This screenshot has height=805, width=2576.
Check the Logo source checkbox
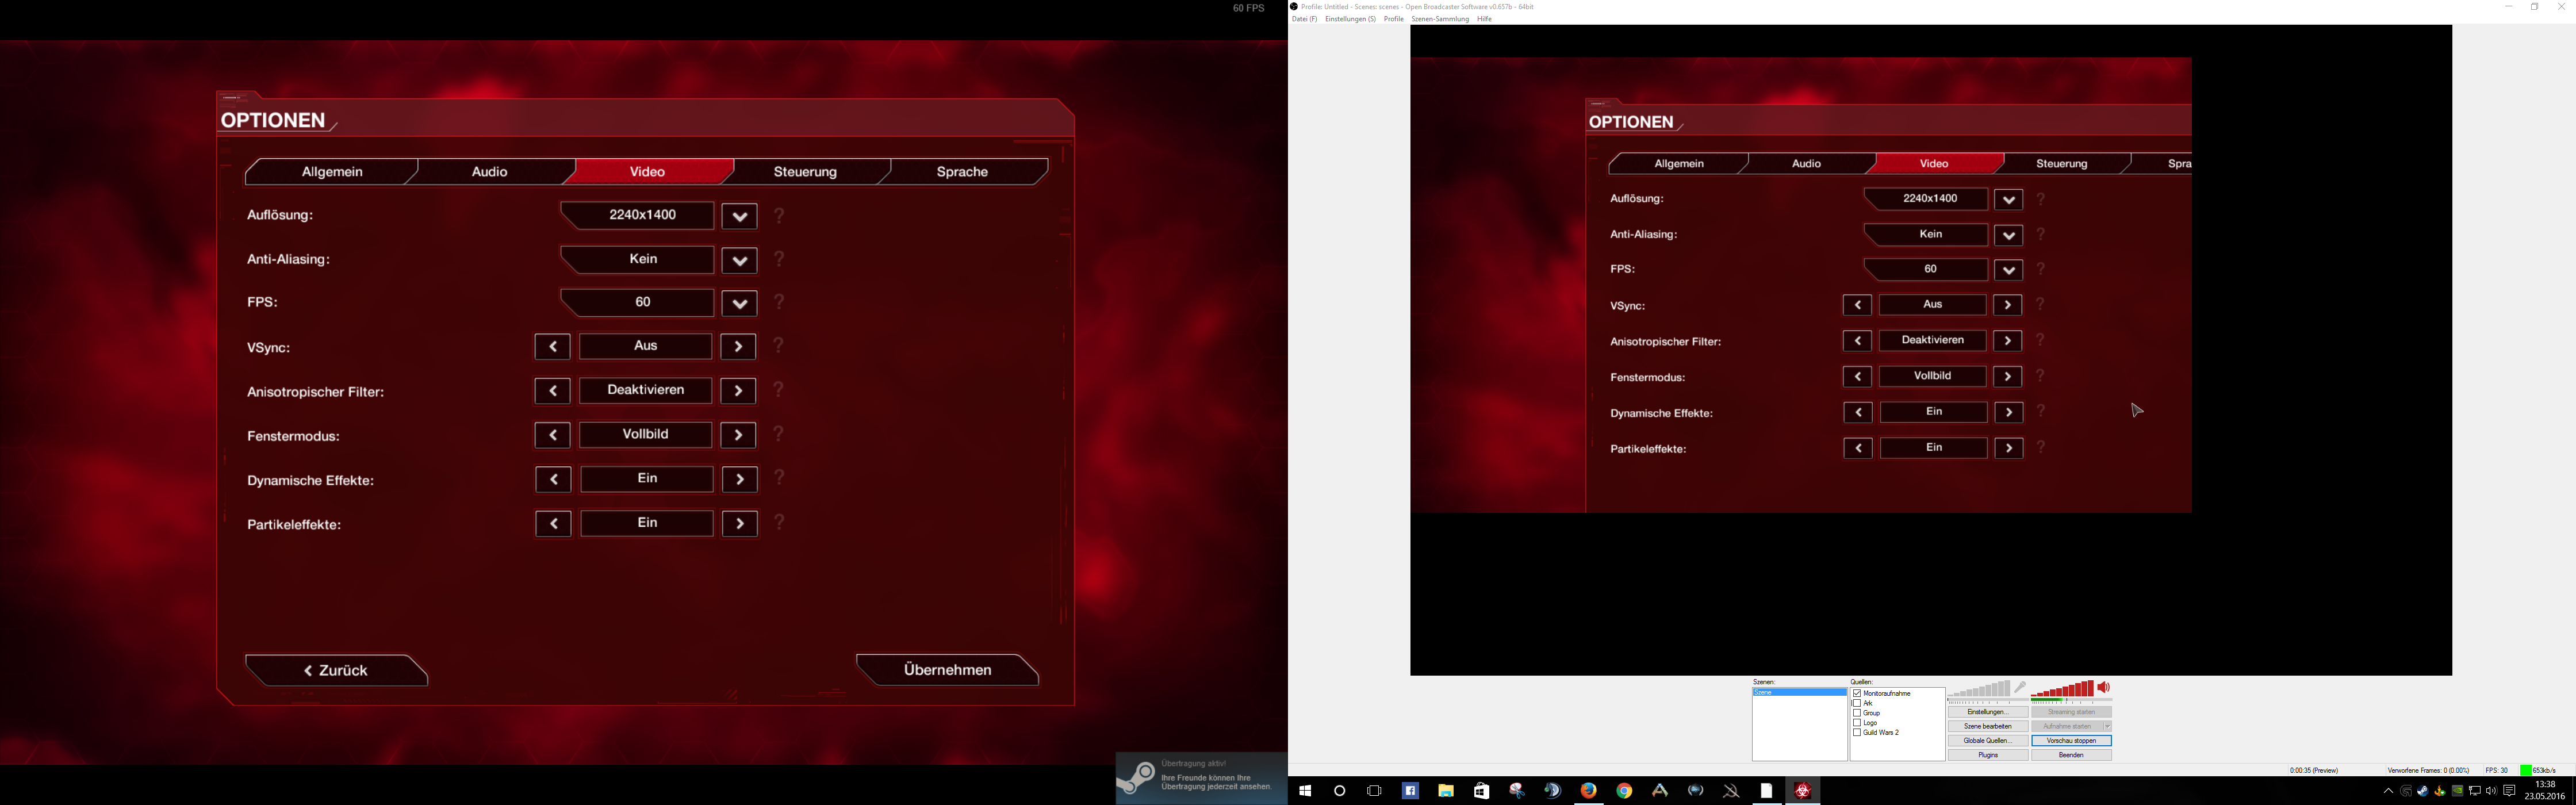[1857, 723]
